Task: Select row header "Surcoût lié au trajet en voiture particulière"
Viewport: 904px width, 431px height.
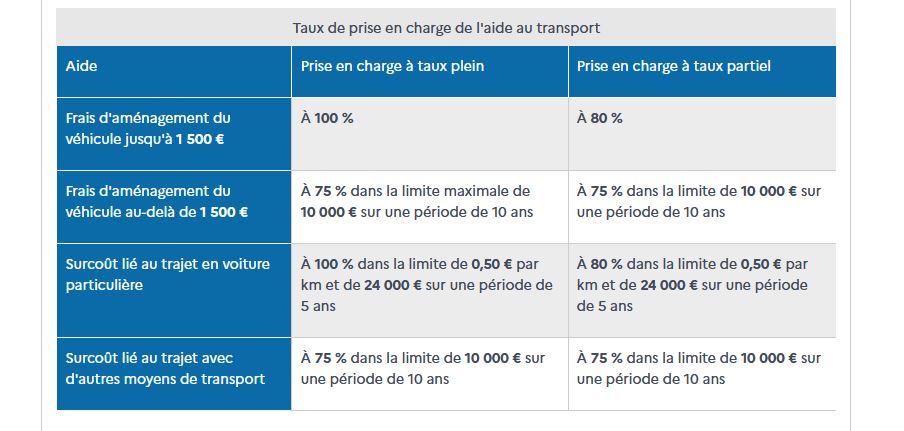Action: [x=147, y=274]
